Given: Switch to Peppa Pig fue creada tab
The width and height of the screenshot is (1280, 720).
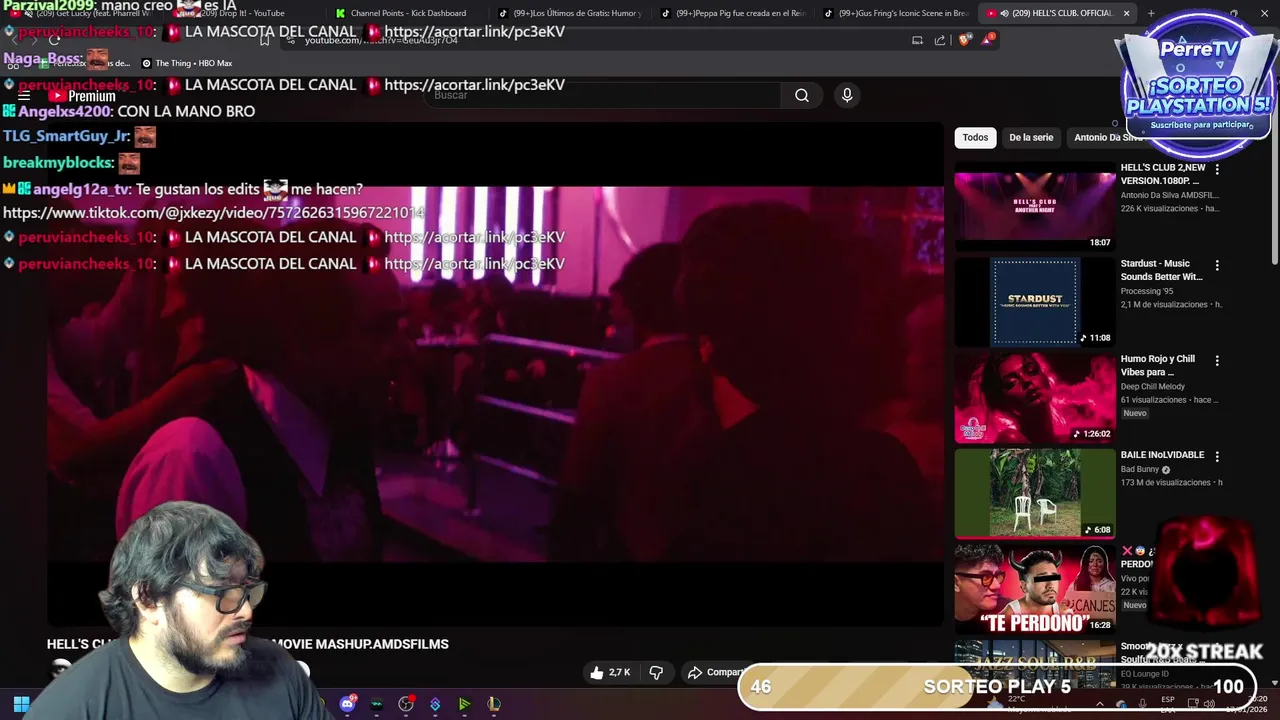Looking at the screenshot, I should pos(735,13).
